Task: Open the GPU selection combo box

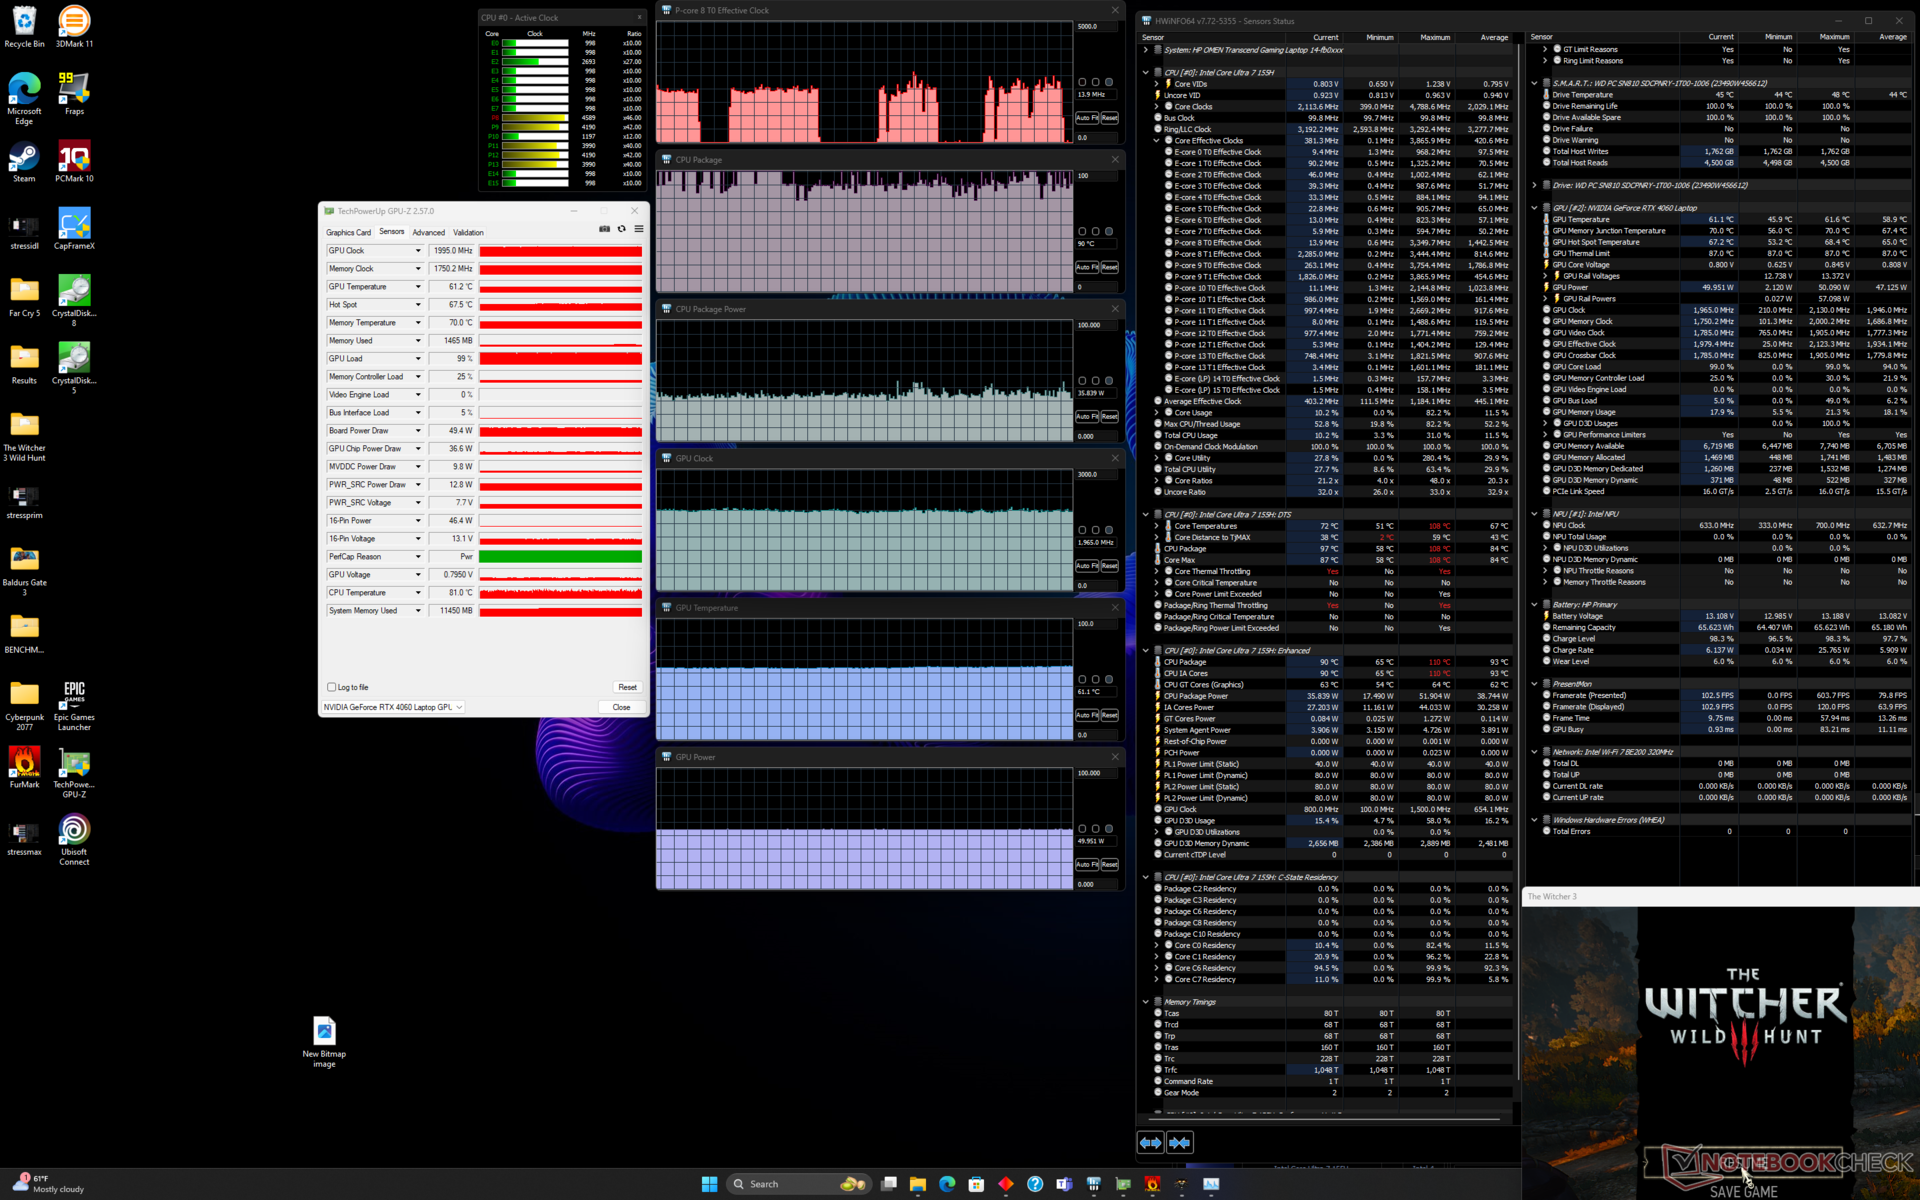Action: pyautogui.click(x=393, y=707)
